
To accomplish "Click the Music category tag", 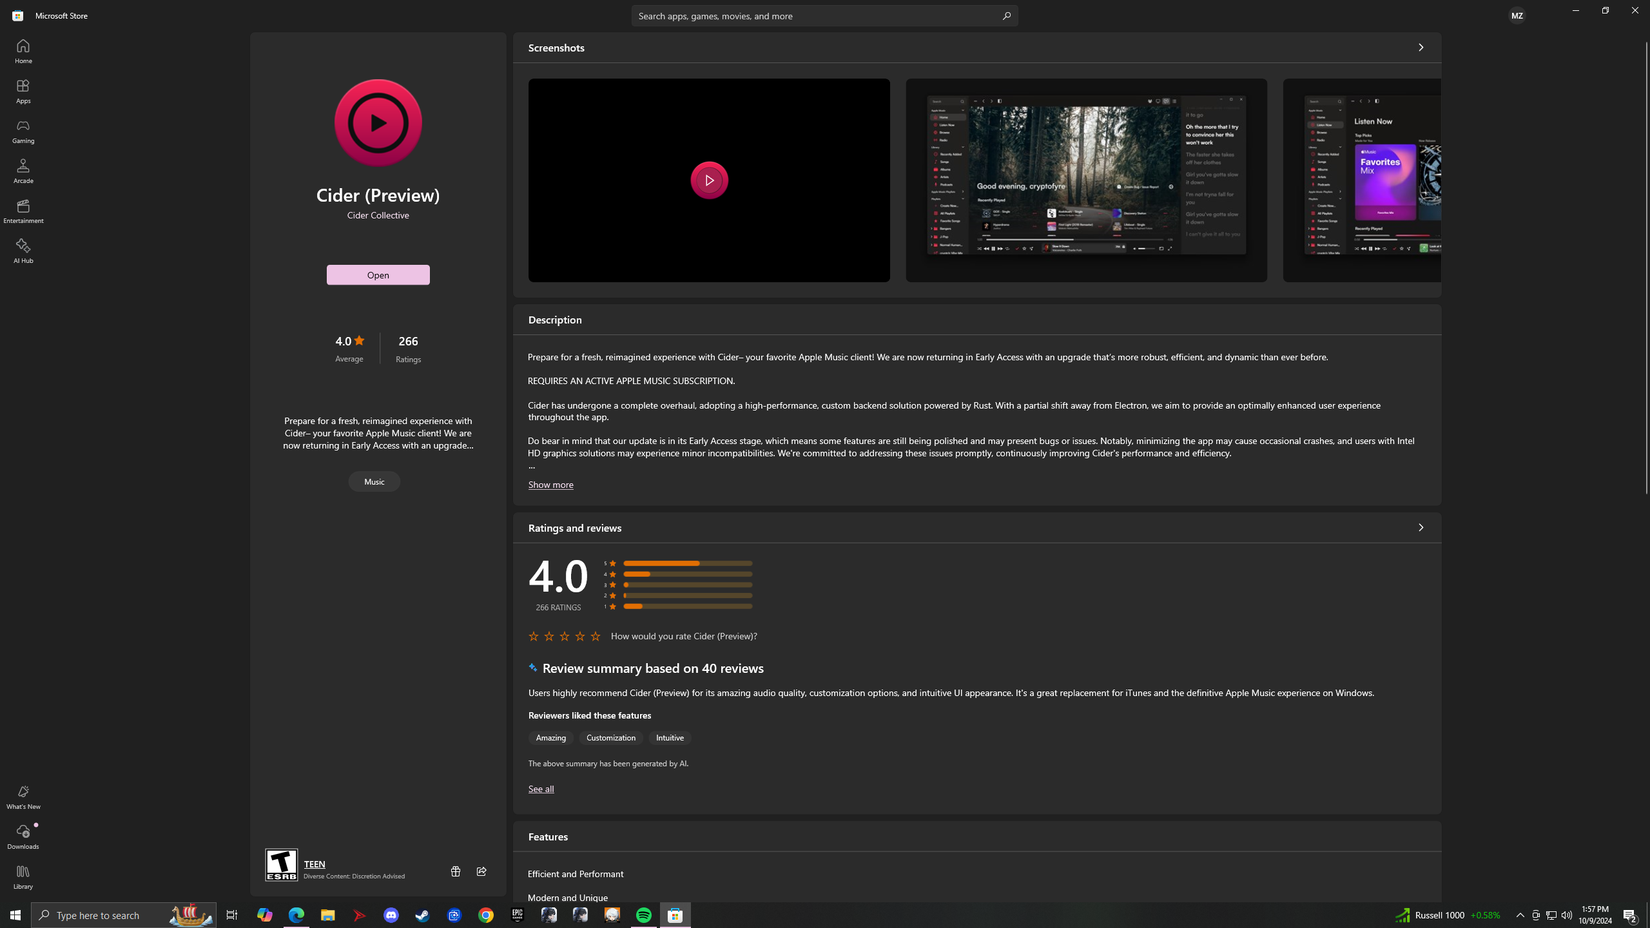I will tap(374, 481).
